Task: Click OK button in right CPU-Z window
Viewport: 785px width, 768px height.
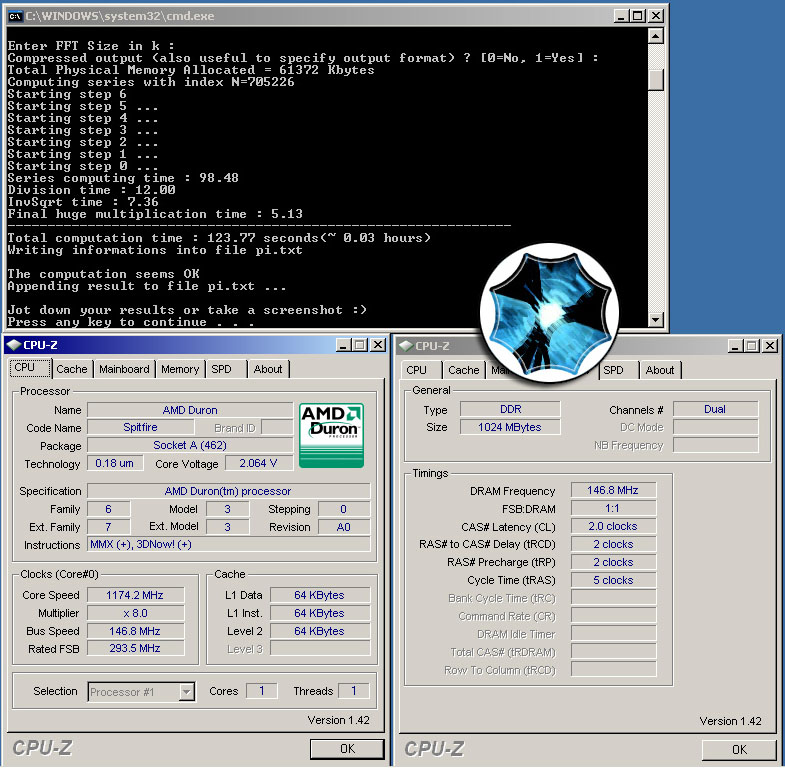Action: pyautogui.click(x=739, y=750)
